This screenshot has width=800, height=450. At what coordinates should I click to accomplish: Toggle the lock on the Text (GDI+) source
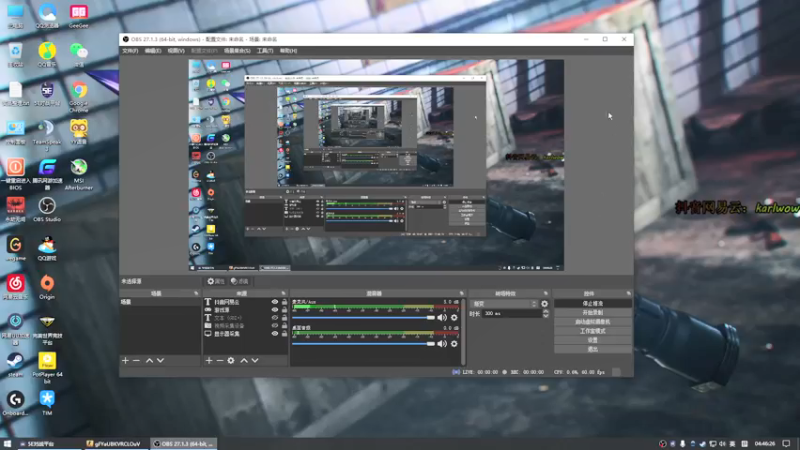(284, 318)
